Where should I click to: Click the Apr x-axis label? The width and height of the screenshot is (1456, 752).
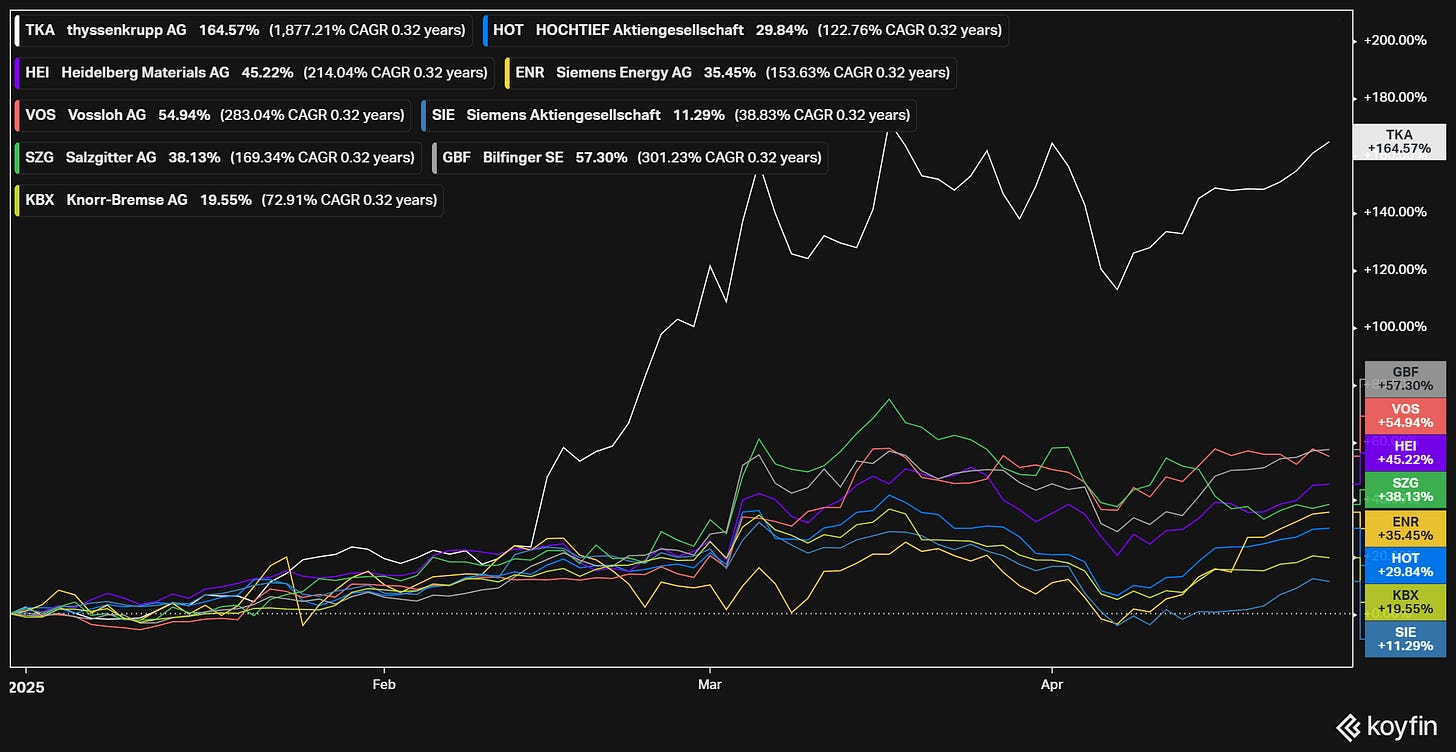coord(1052,687)
